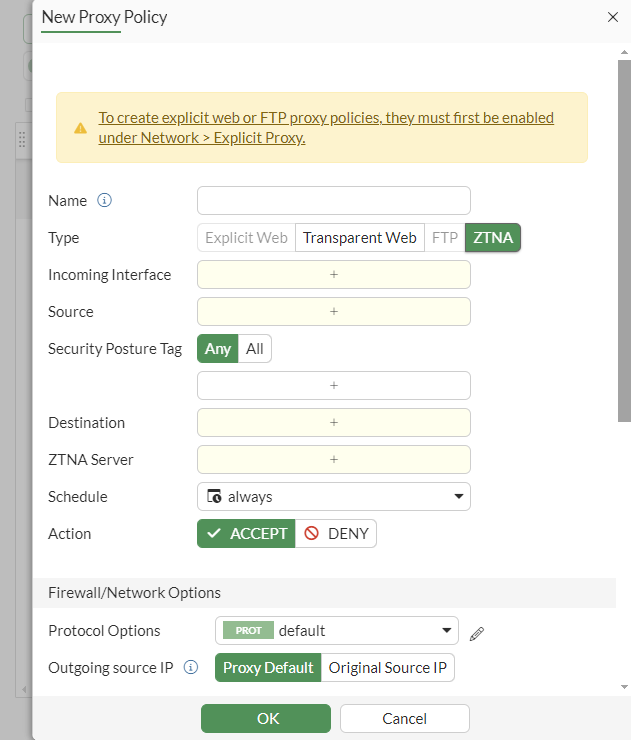
Task: Close the New Proxy Policy dialog
Action: (x=613, y=17)
